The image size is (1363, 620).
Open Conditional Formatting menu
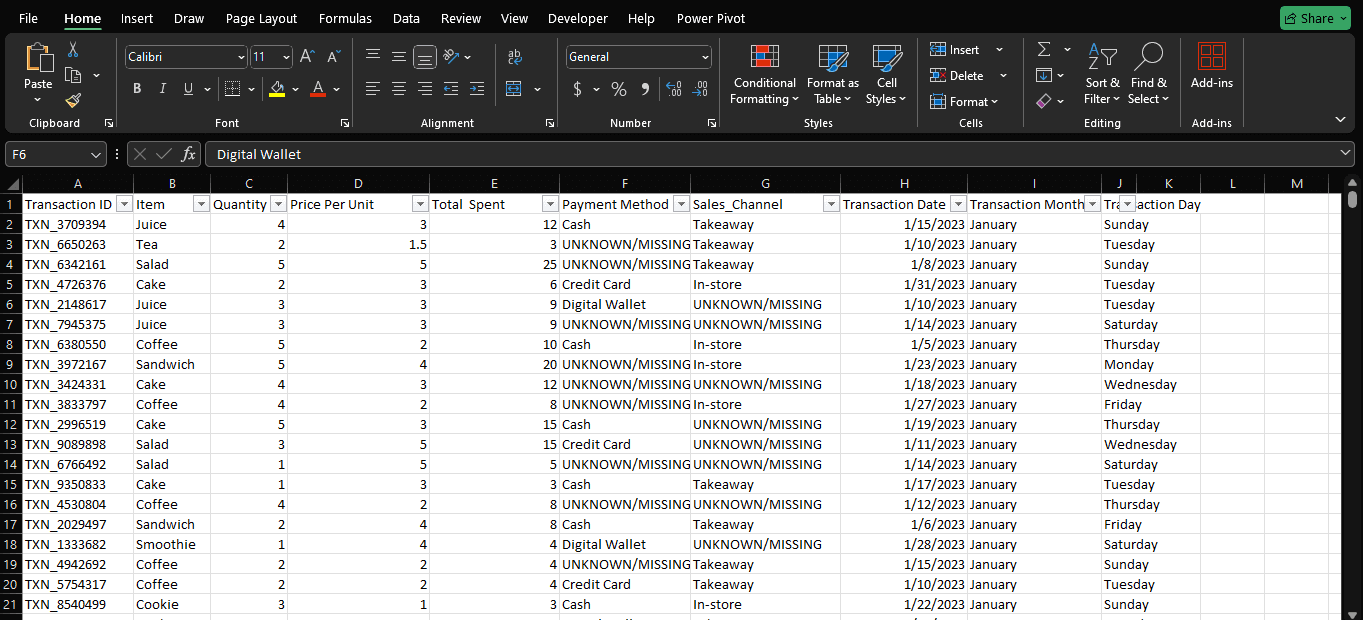point(765,75)
